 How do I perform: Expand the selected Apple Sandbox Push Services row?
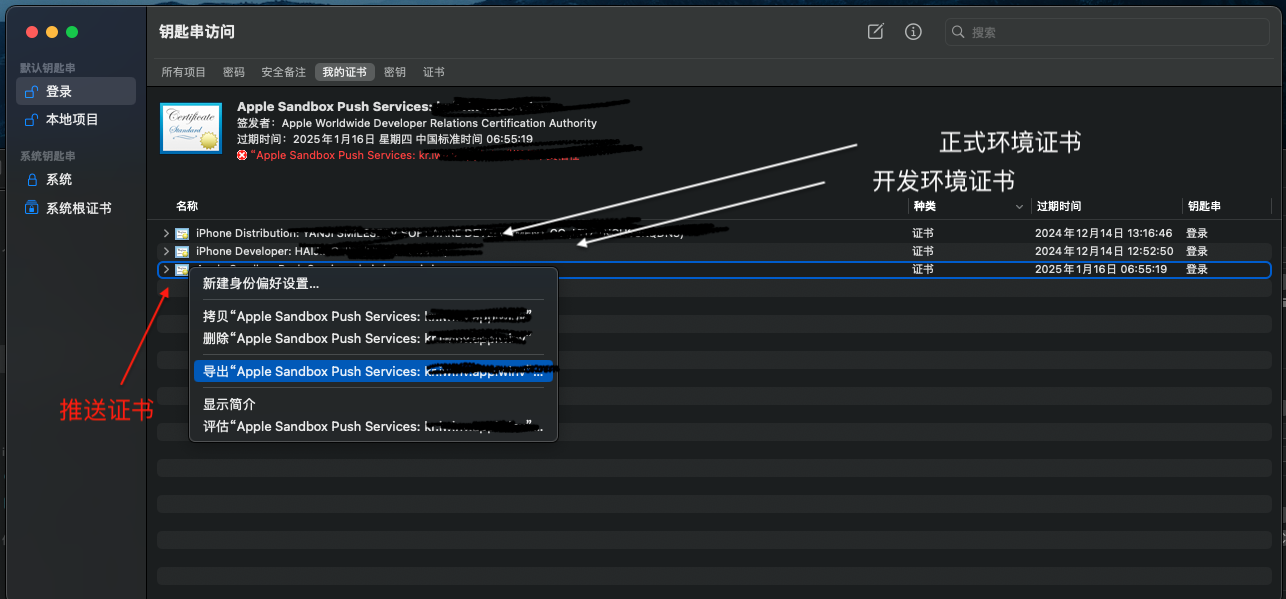point(166,269)
